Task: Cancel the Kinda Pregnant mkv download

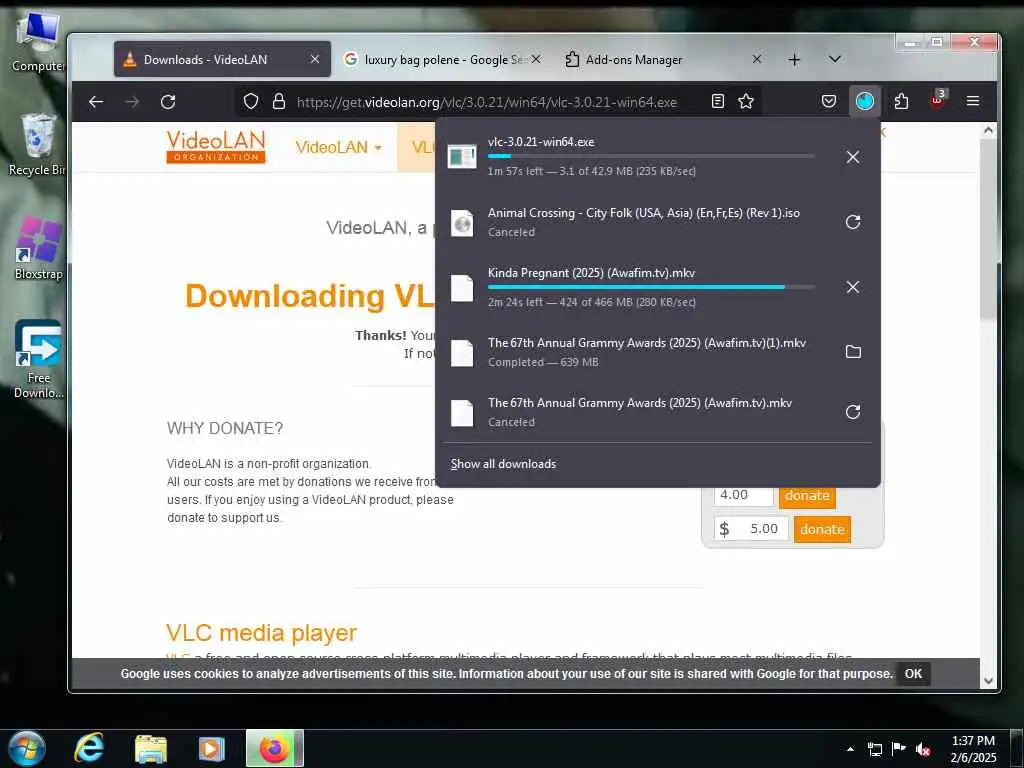Action: tap(853, 287)
